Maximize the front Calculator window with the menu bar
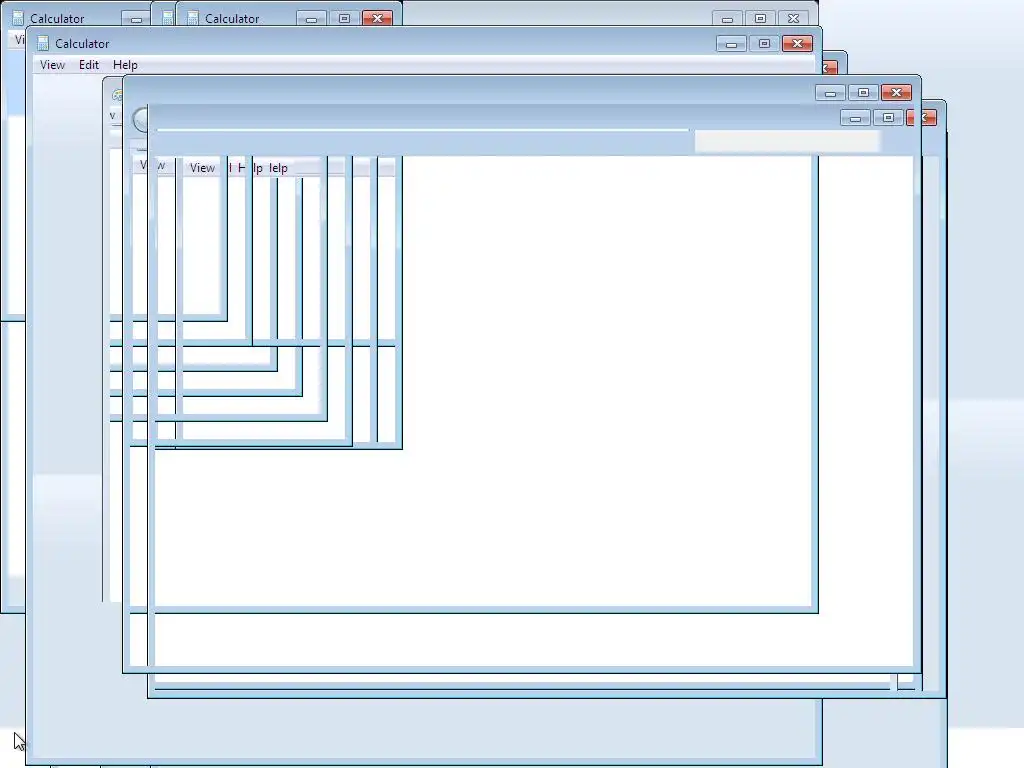The width and height of the screenshot is (1024, 768). (764, 44)
